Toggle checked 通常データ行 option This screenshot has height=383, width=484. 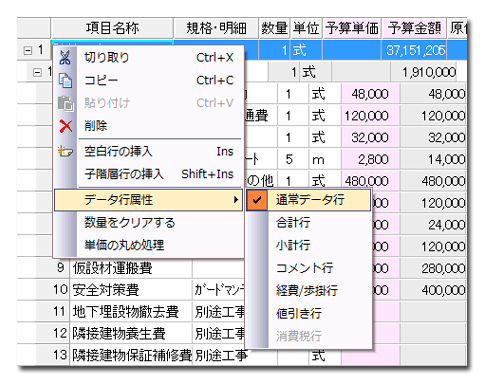pyautogui.click(x=308, y=200)
